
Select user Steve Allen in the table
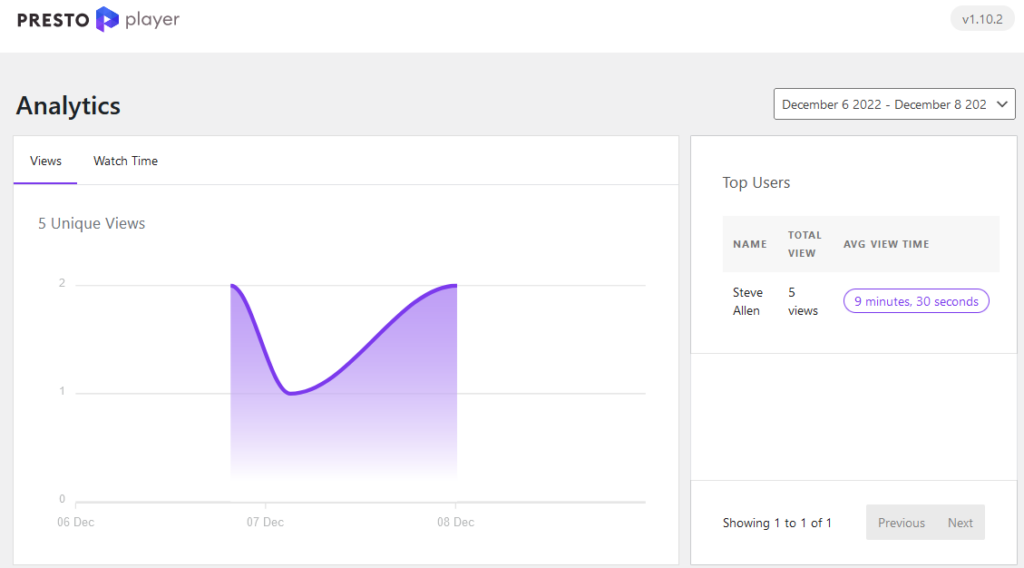click(747, 301)
